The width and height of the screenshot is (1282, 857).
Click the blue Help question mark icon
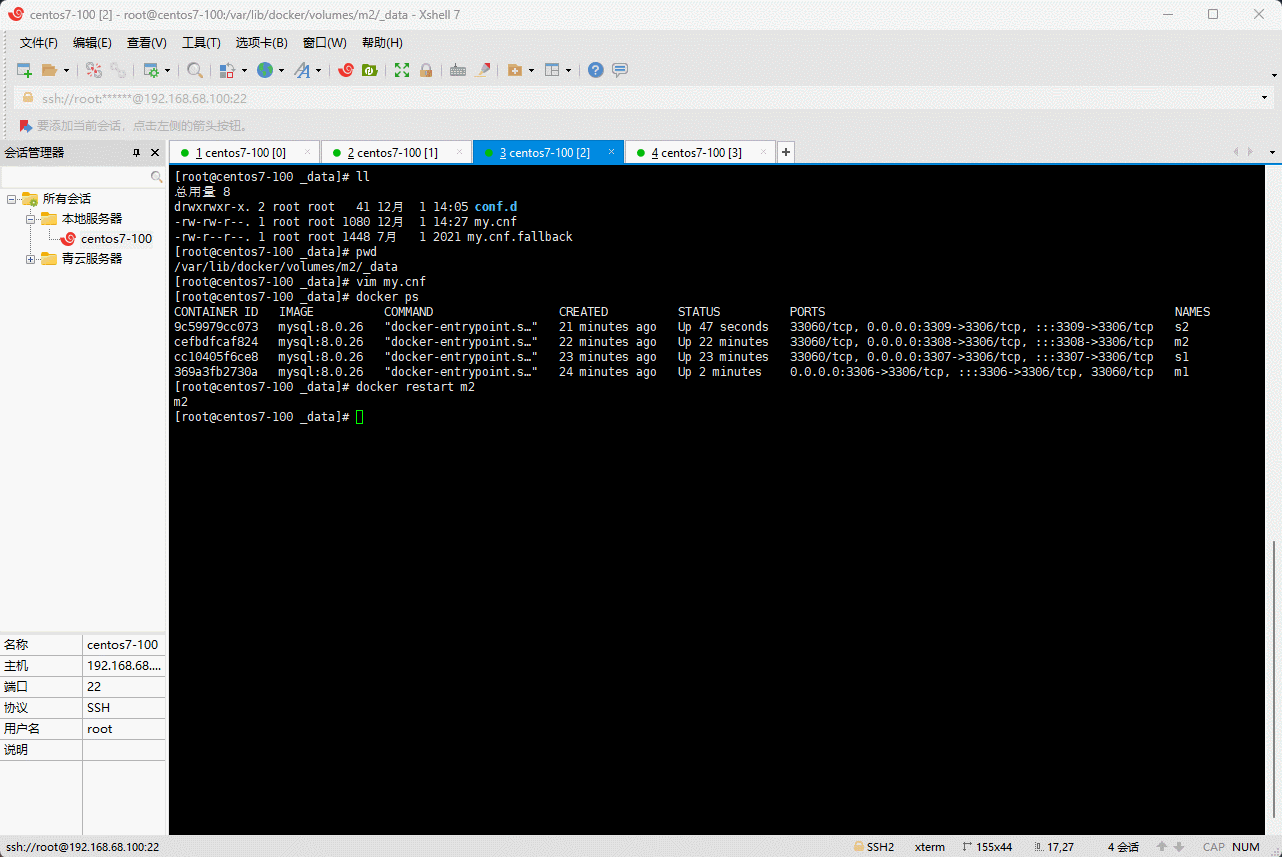click(596, 70)
